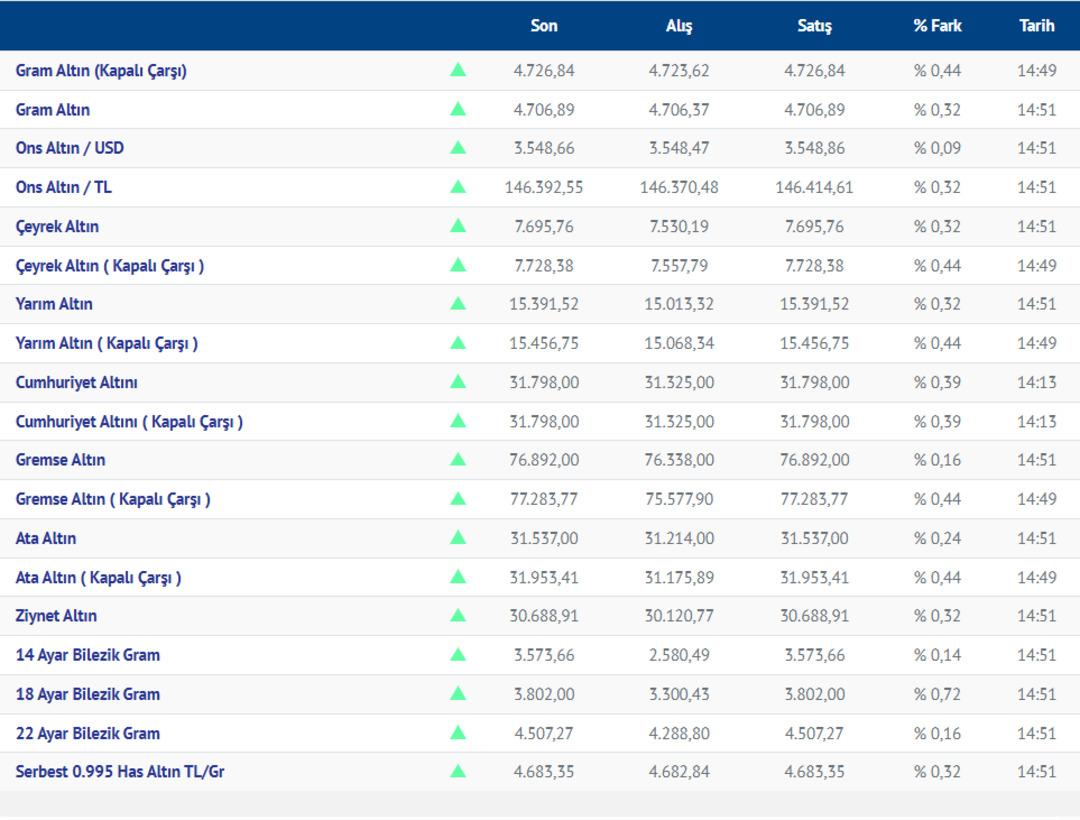The width and height of the screenshot is (1080, 820).
Task: Click the Son column header
Action: [543, 26]
